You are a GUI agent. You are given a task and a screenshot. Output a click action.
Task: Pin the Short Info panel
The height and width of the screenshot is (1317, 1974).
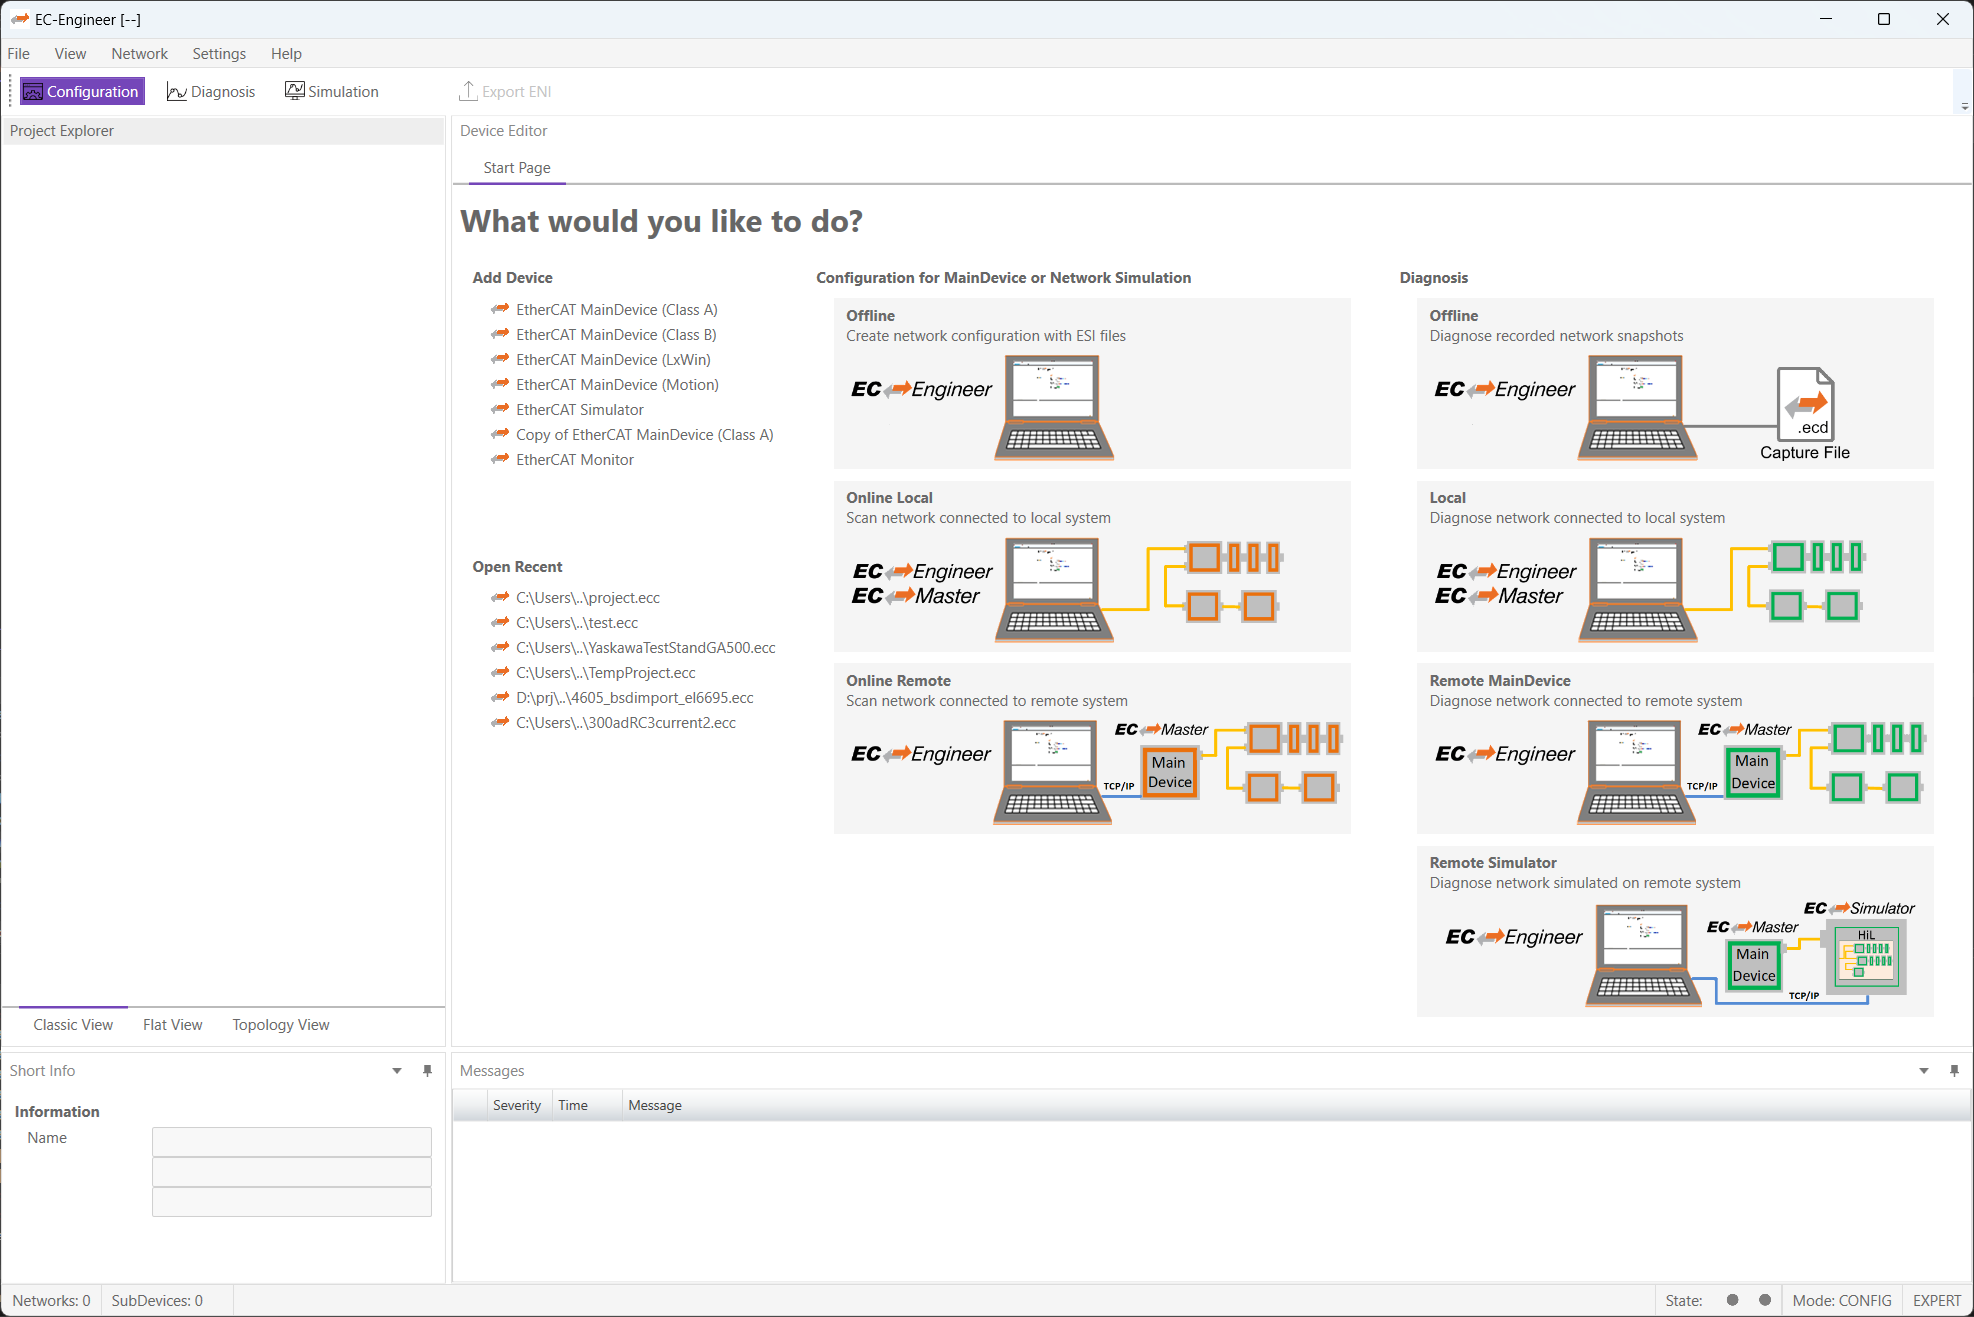pos(427,1070)
